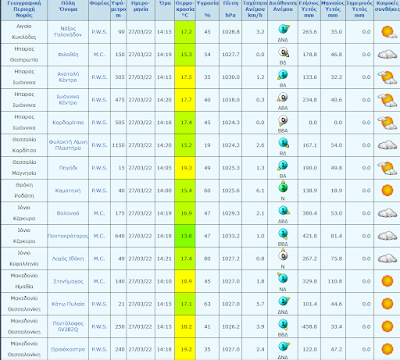This screenshot has height=360, width=400.
Task: Open the Ιθάκη station link
Action: click(68, 258)
